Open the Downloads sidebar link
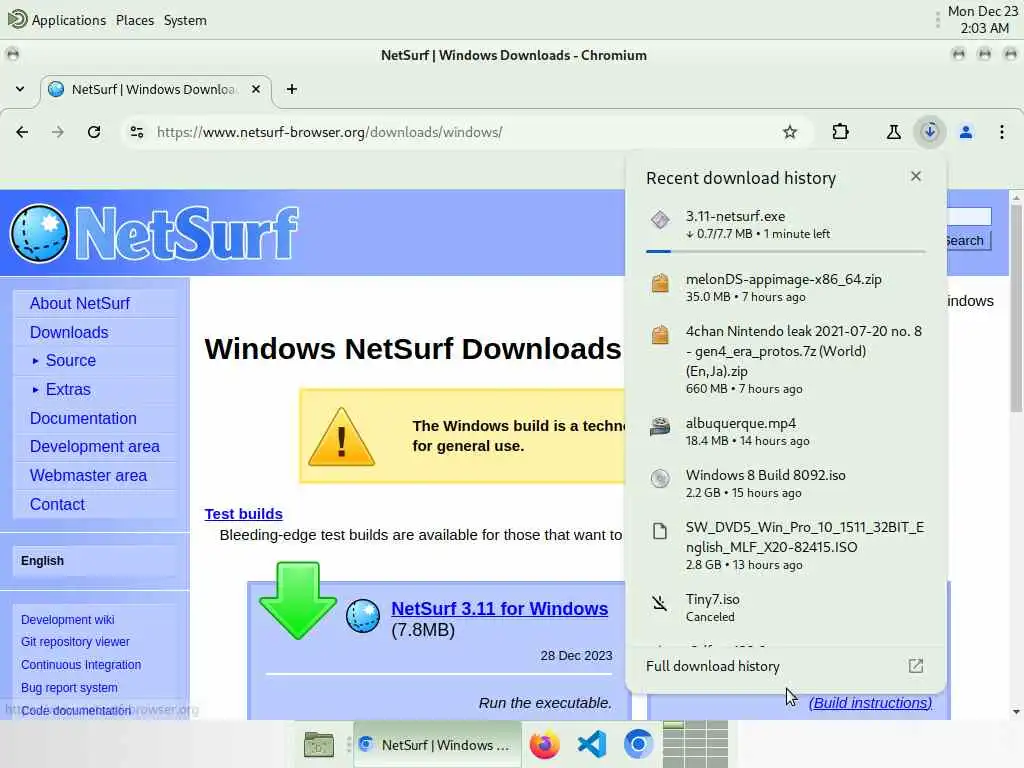The image size is (1024, 768). tap(69, 332)
